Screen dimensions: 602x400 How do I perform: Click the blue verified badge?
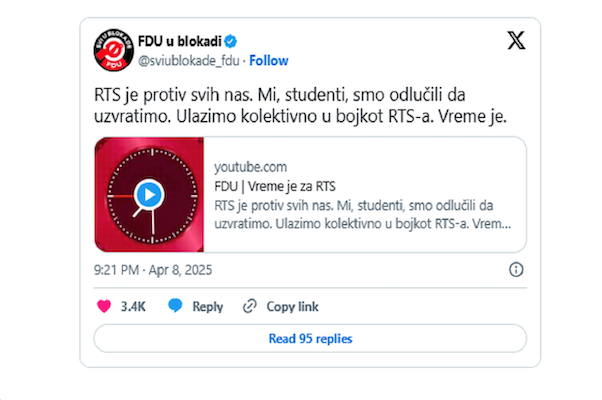(x=229, y=42)
